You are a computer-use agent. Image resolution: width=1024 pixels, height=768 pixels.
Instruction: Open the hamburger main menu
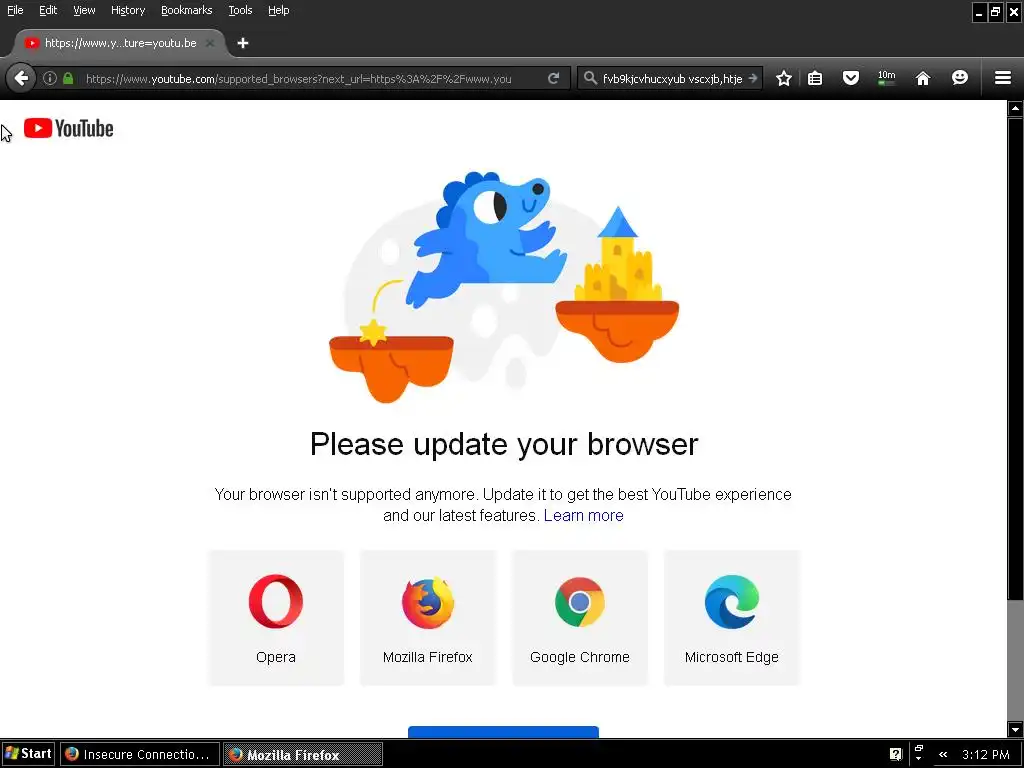[1003, 78]
